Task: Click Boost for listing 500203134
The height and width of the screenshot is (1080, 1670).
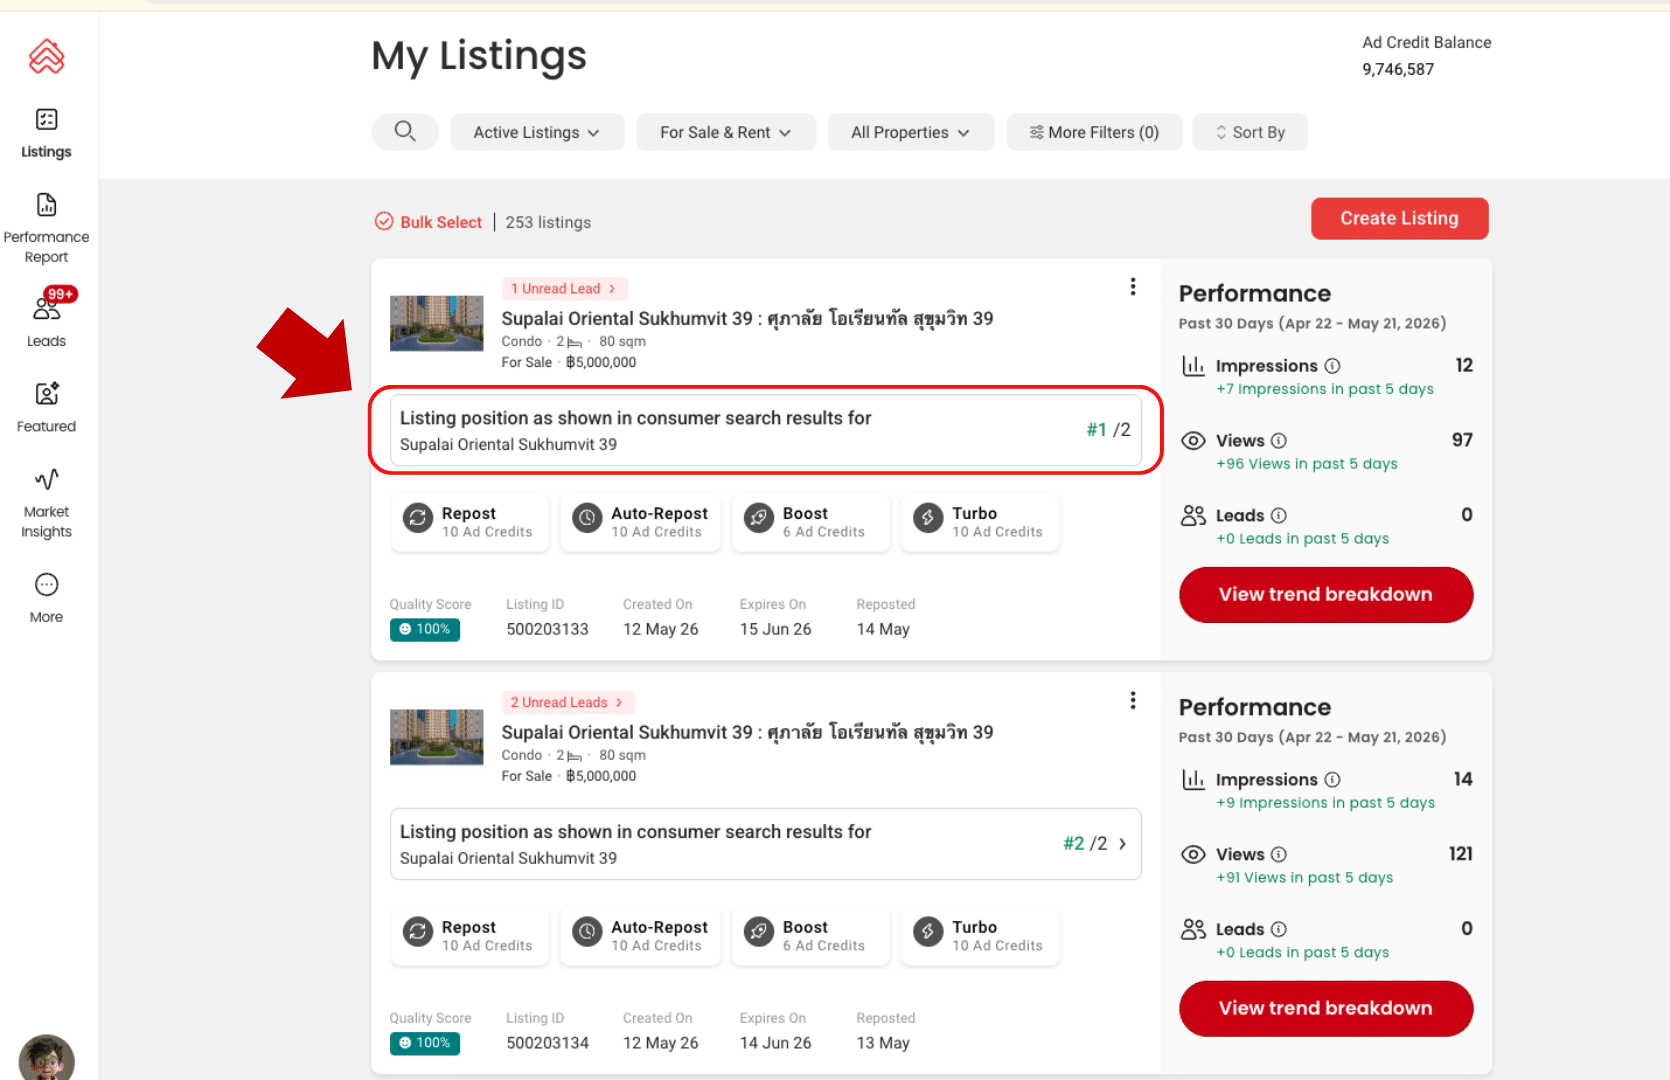Action: pos(810,936)
